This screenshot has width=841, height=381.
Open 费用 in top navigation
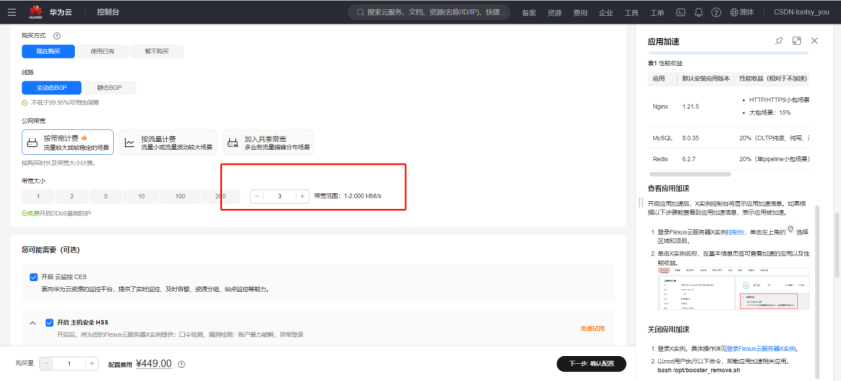pyautogui.click(x=580, y=13)
